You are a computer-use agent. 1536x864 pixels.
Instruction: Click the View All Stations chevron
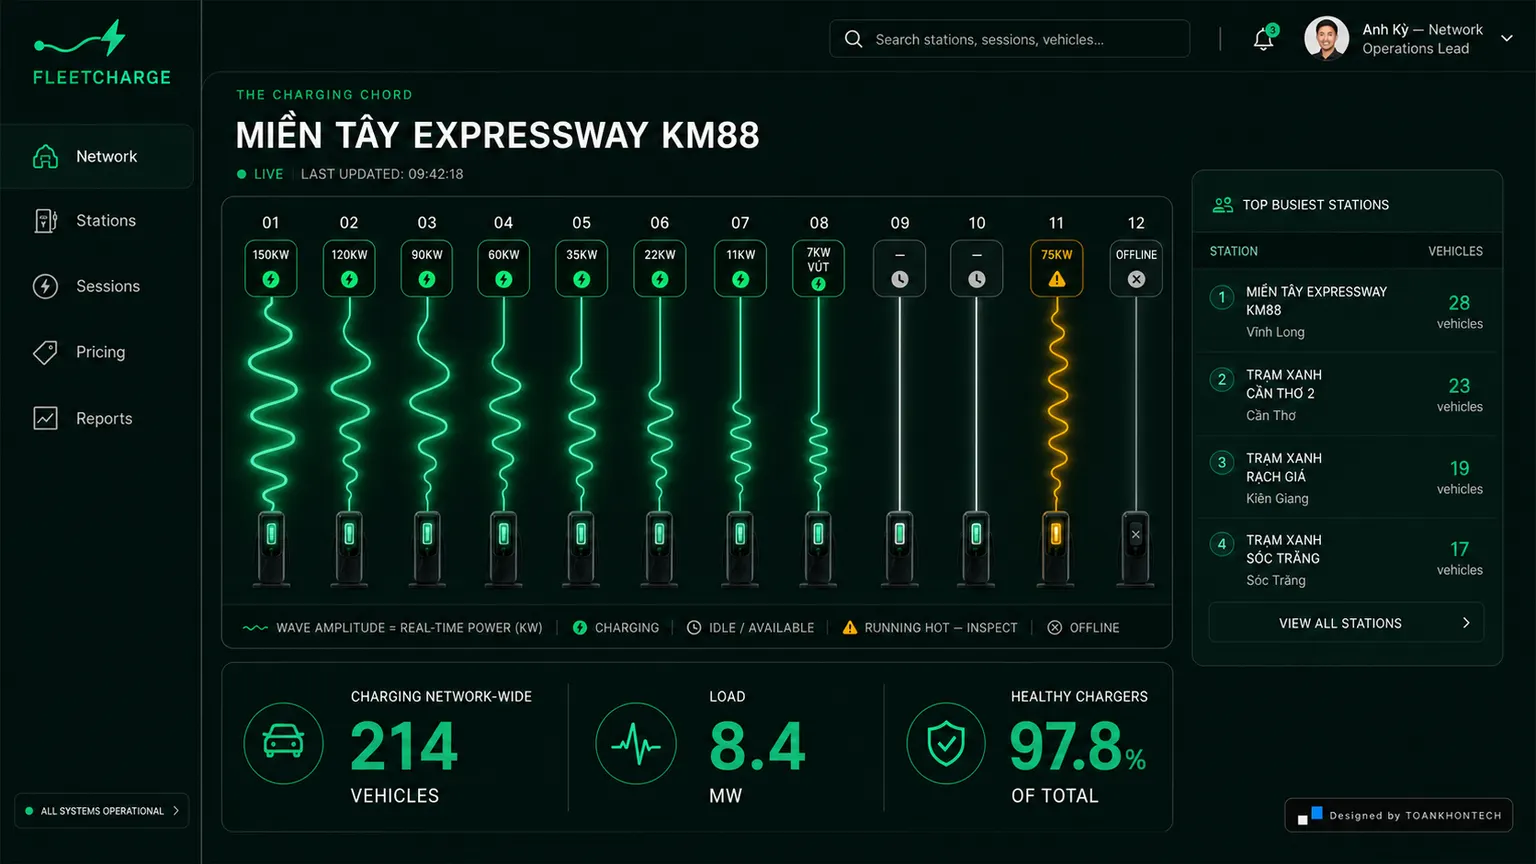(x=1466, y=623)
